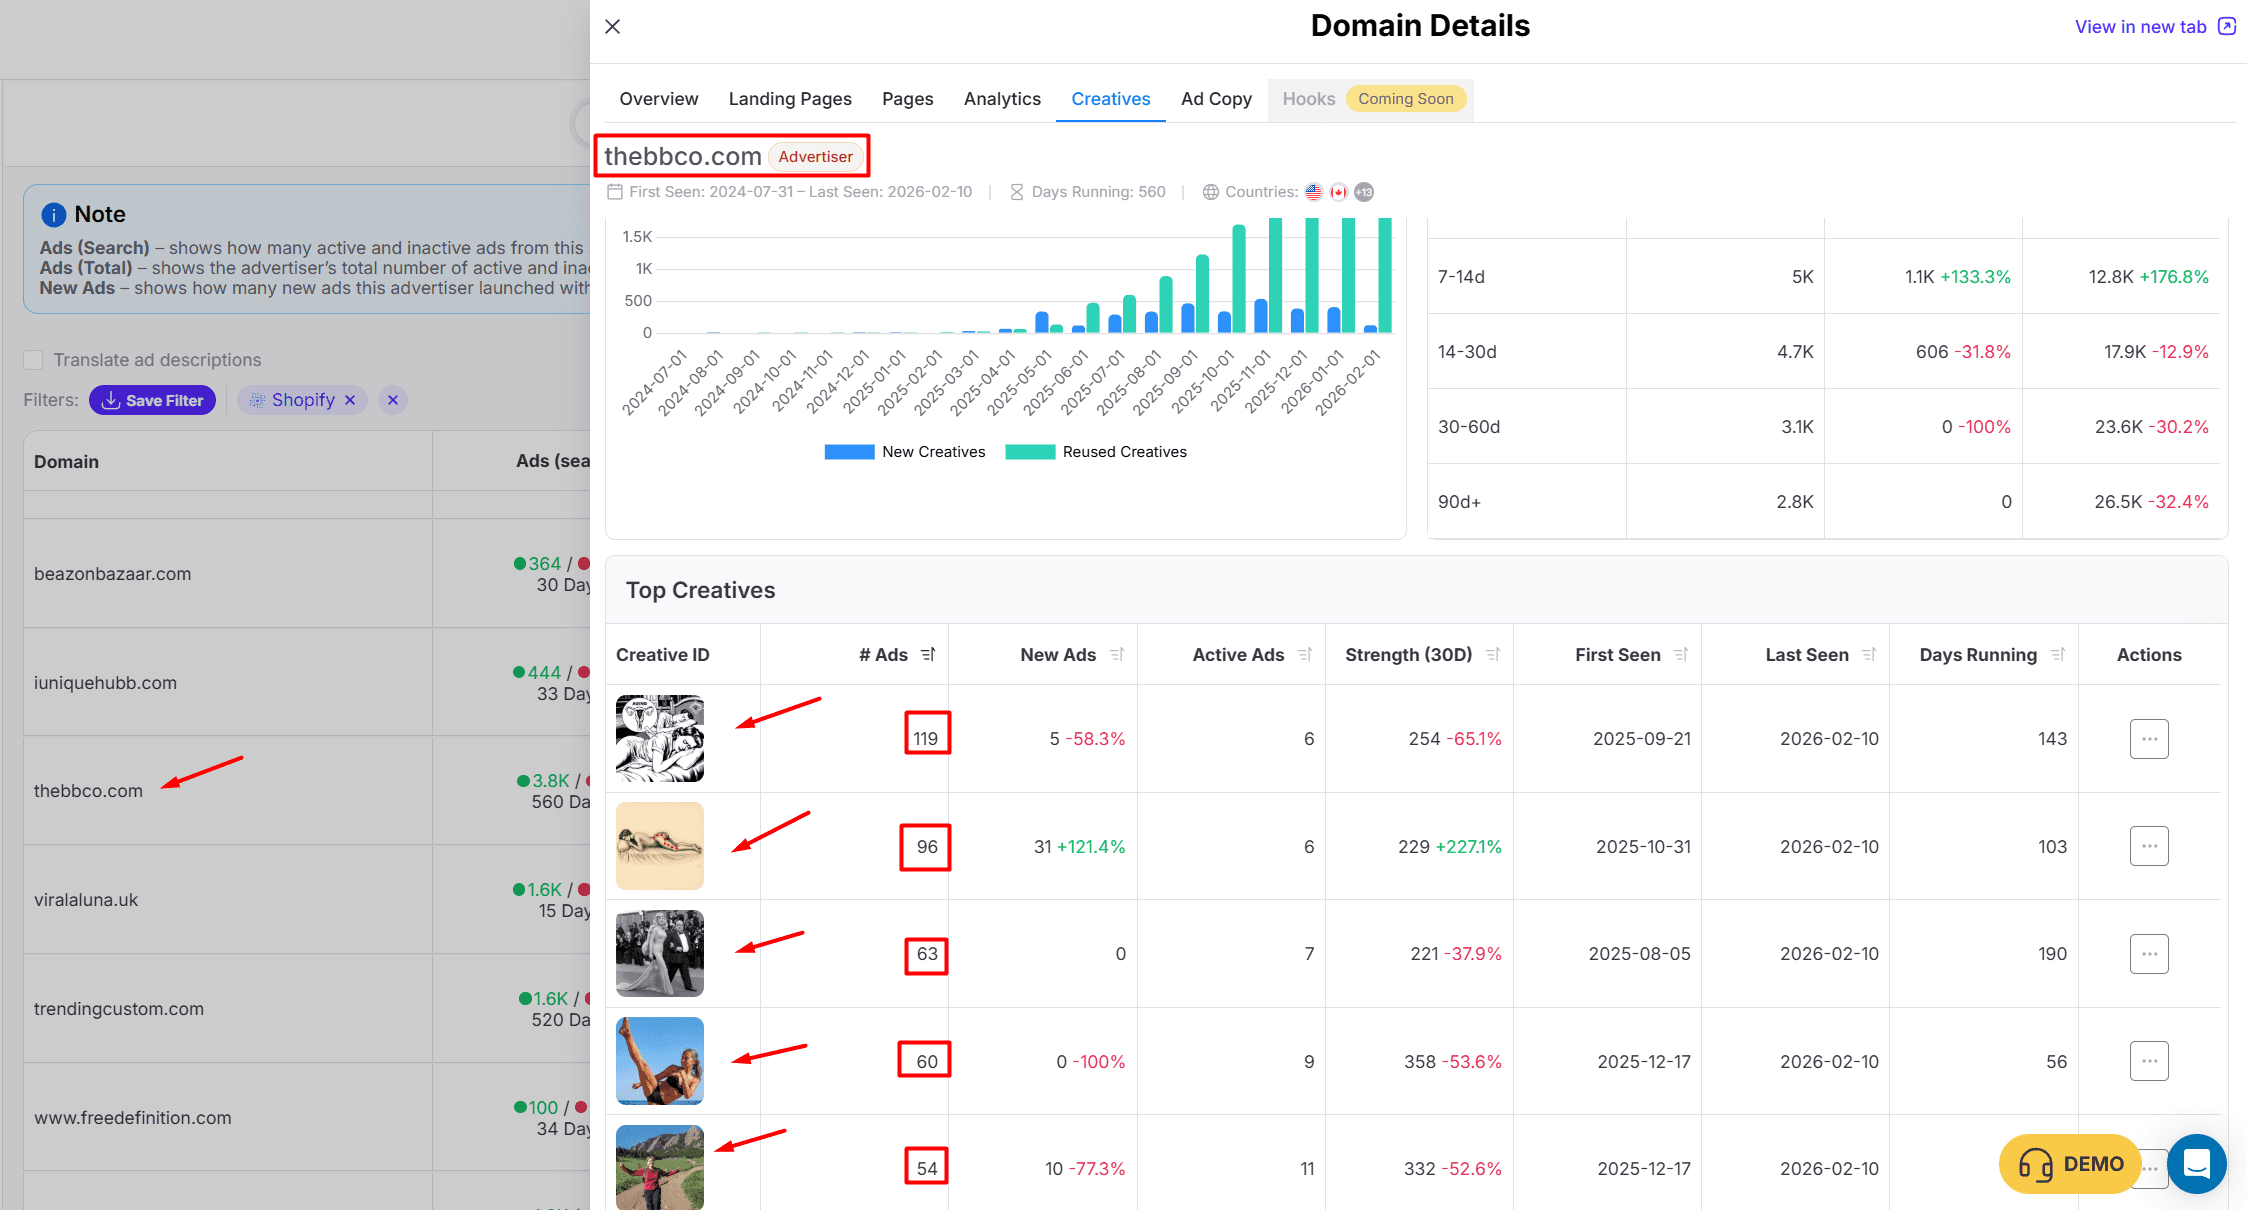
Task: Open the top creative comic thumbnail
Action: 660,739
